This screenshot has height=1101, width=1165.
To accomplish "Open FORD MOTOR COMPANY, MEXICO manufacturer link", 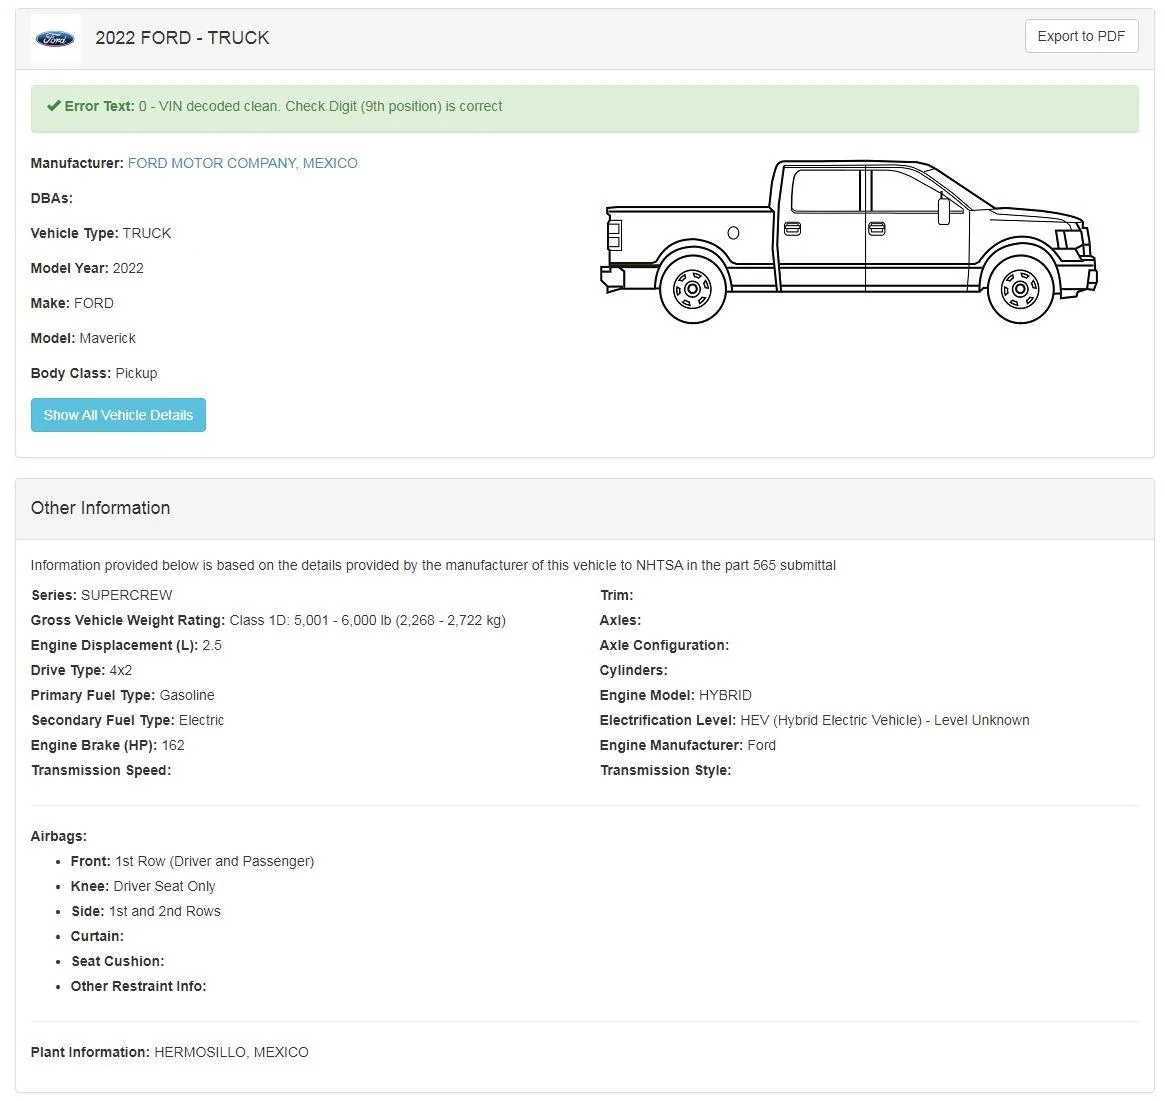I will point(242,163).
